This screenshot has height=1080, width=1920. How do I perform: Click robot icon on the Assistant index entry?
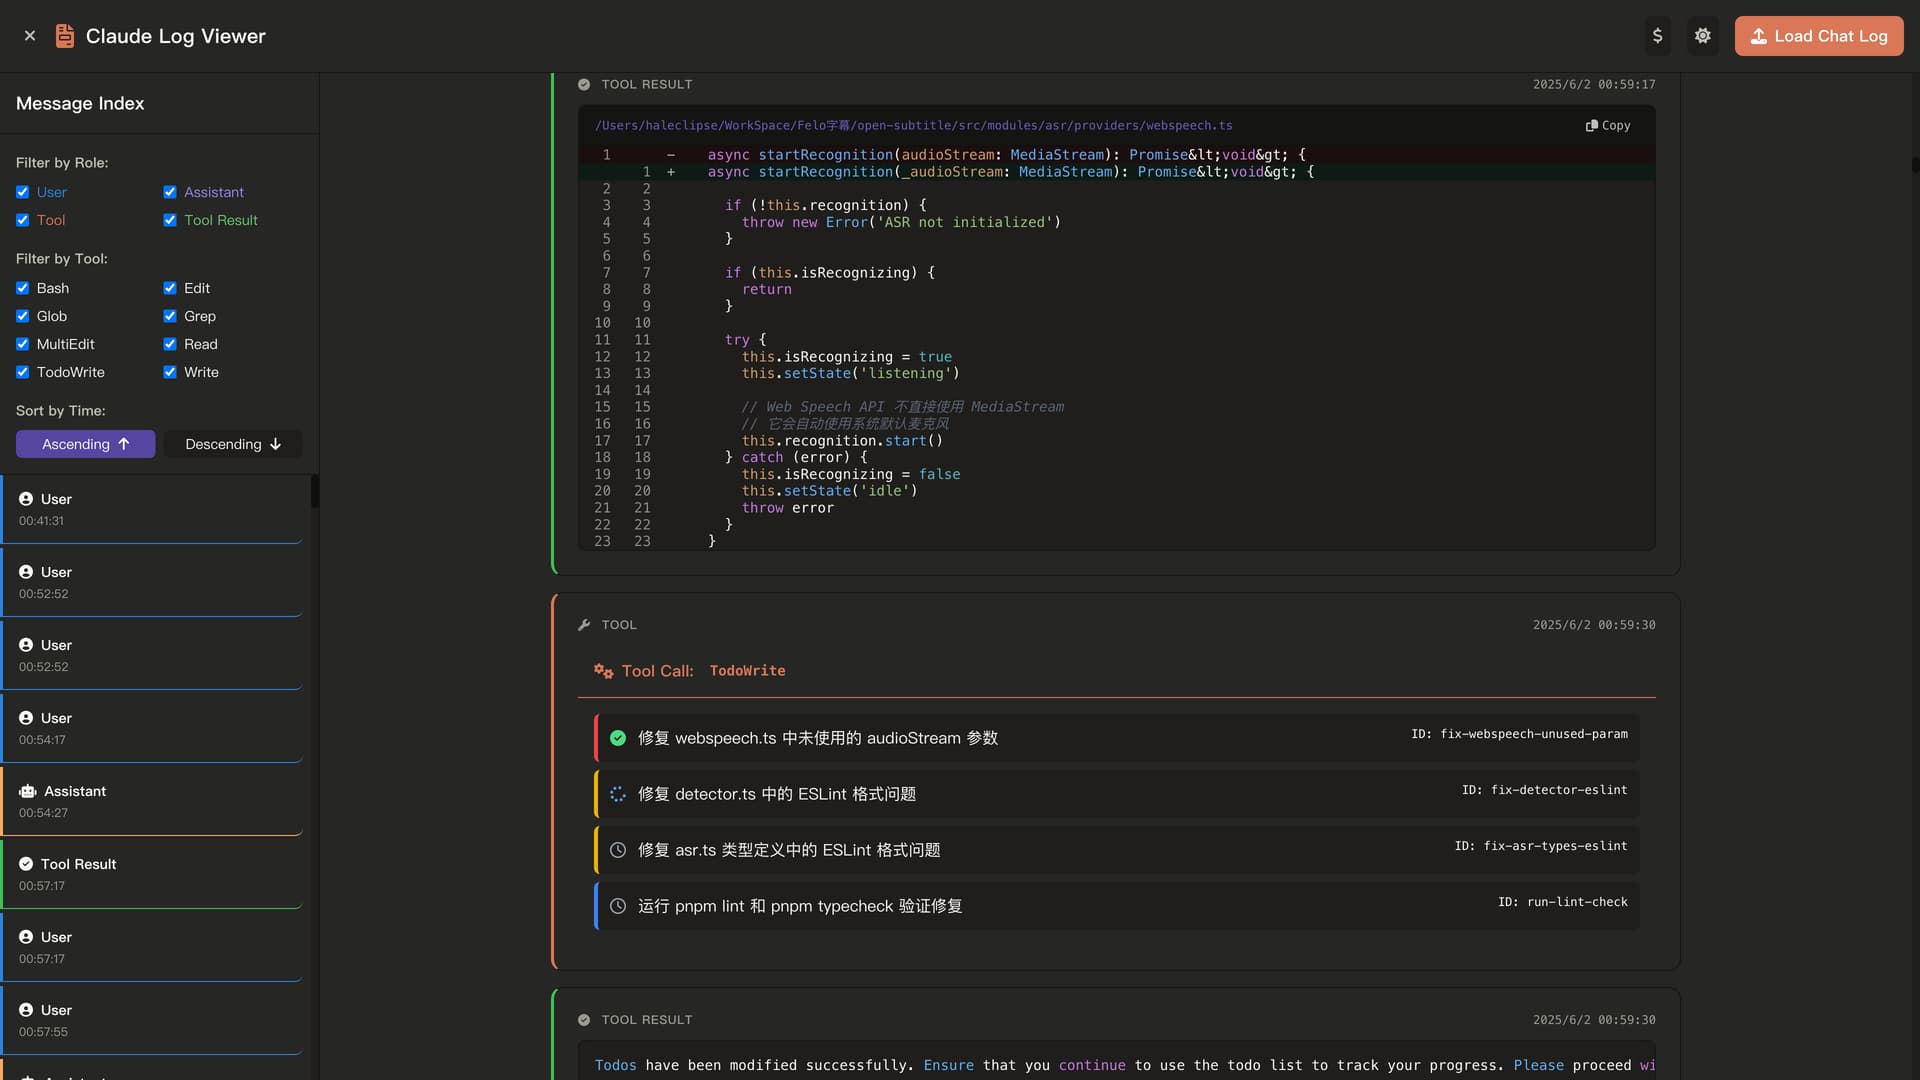pyautogui.click(x=27, y=791)
